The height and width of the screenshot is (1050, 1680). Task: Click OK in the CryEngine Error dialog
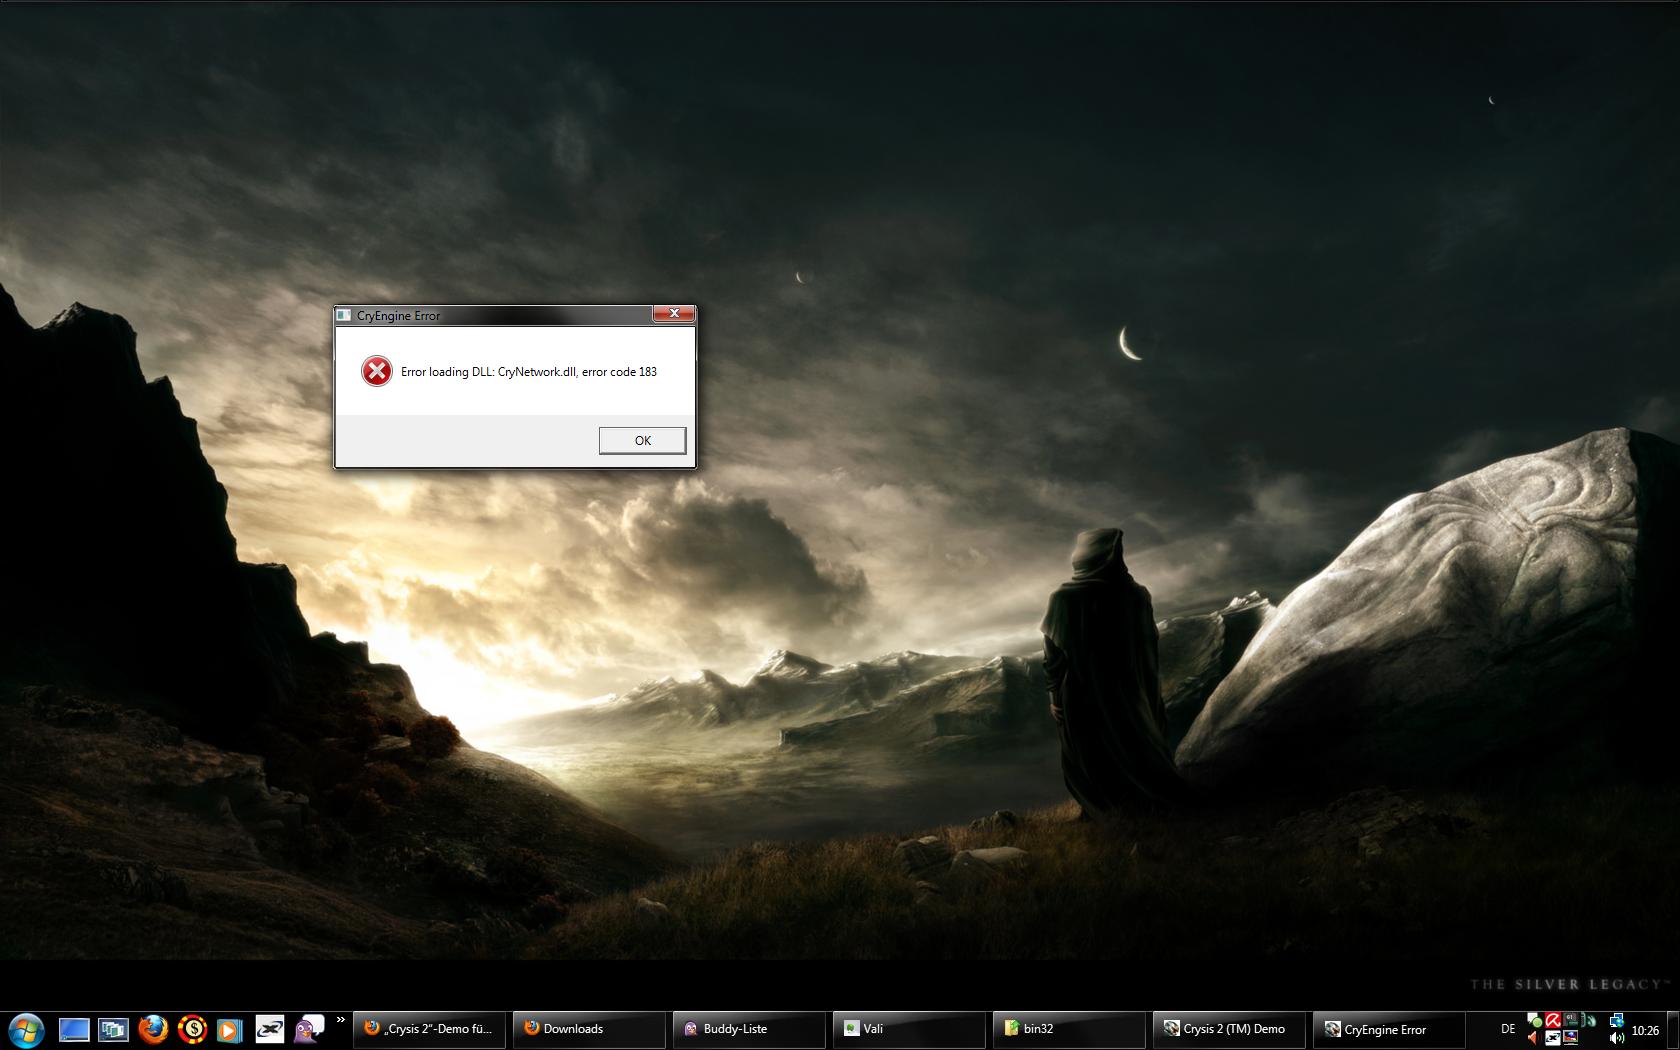pos(642,440)
